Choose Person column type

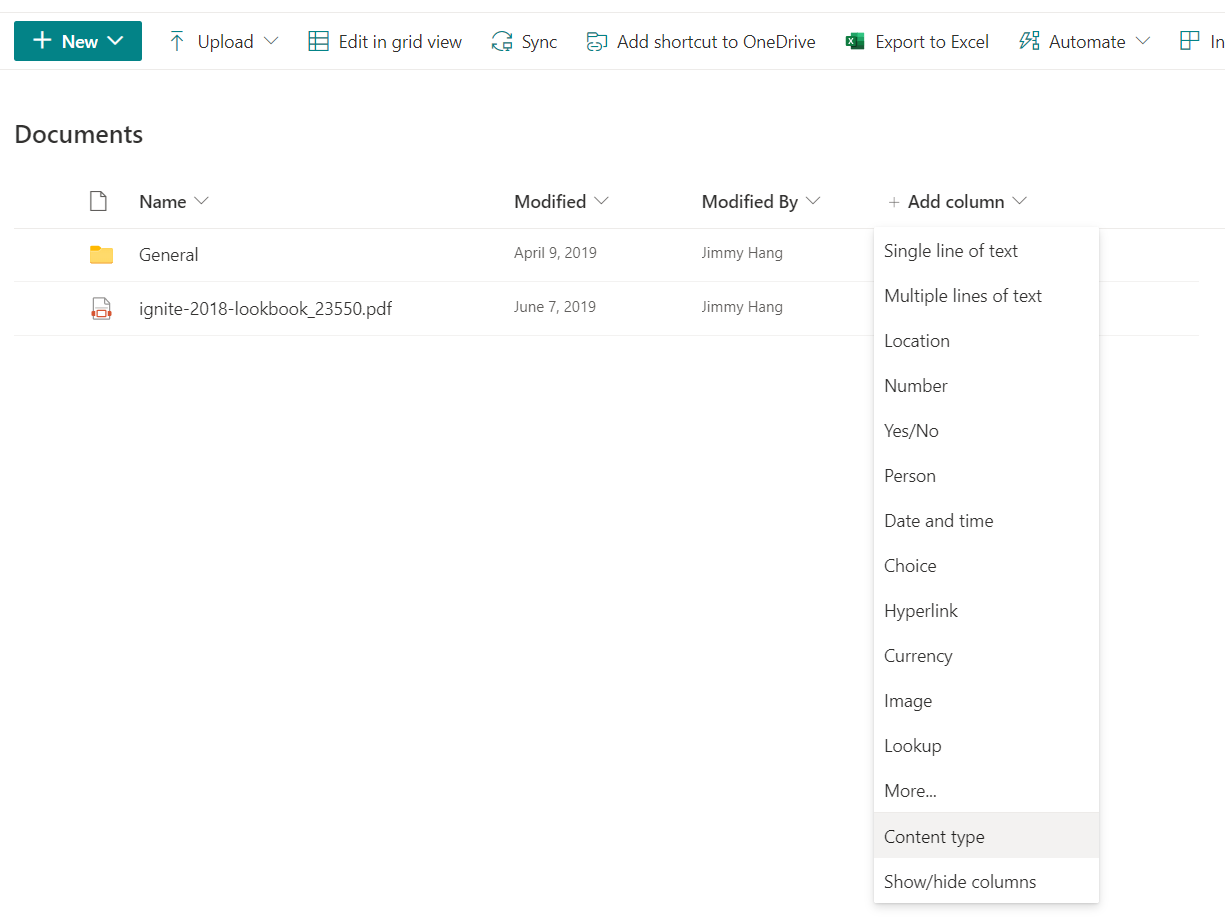tap(986, 476)
